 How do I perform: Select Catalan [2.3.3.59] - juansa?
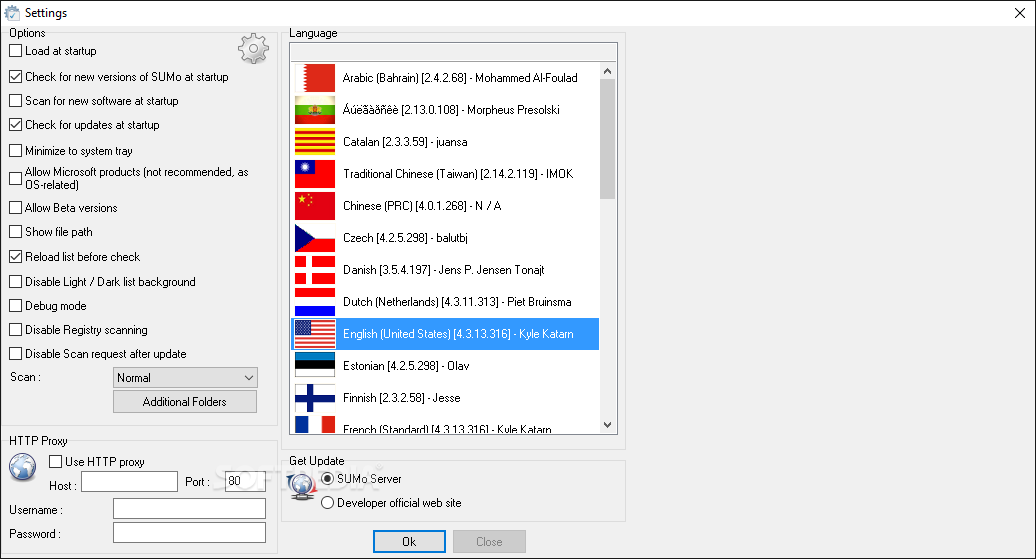[445, 142]
